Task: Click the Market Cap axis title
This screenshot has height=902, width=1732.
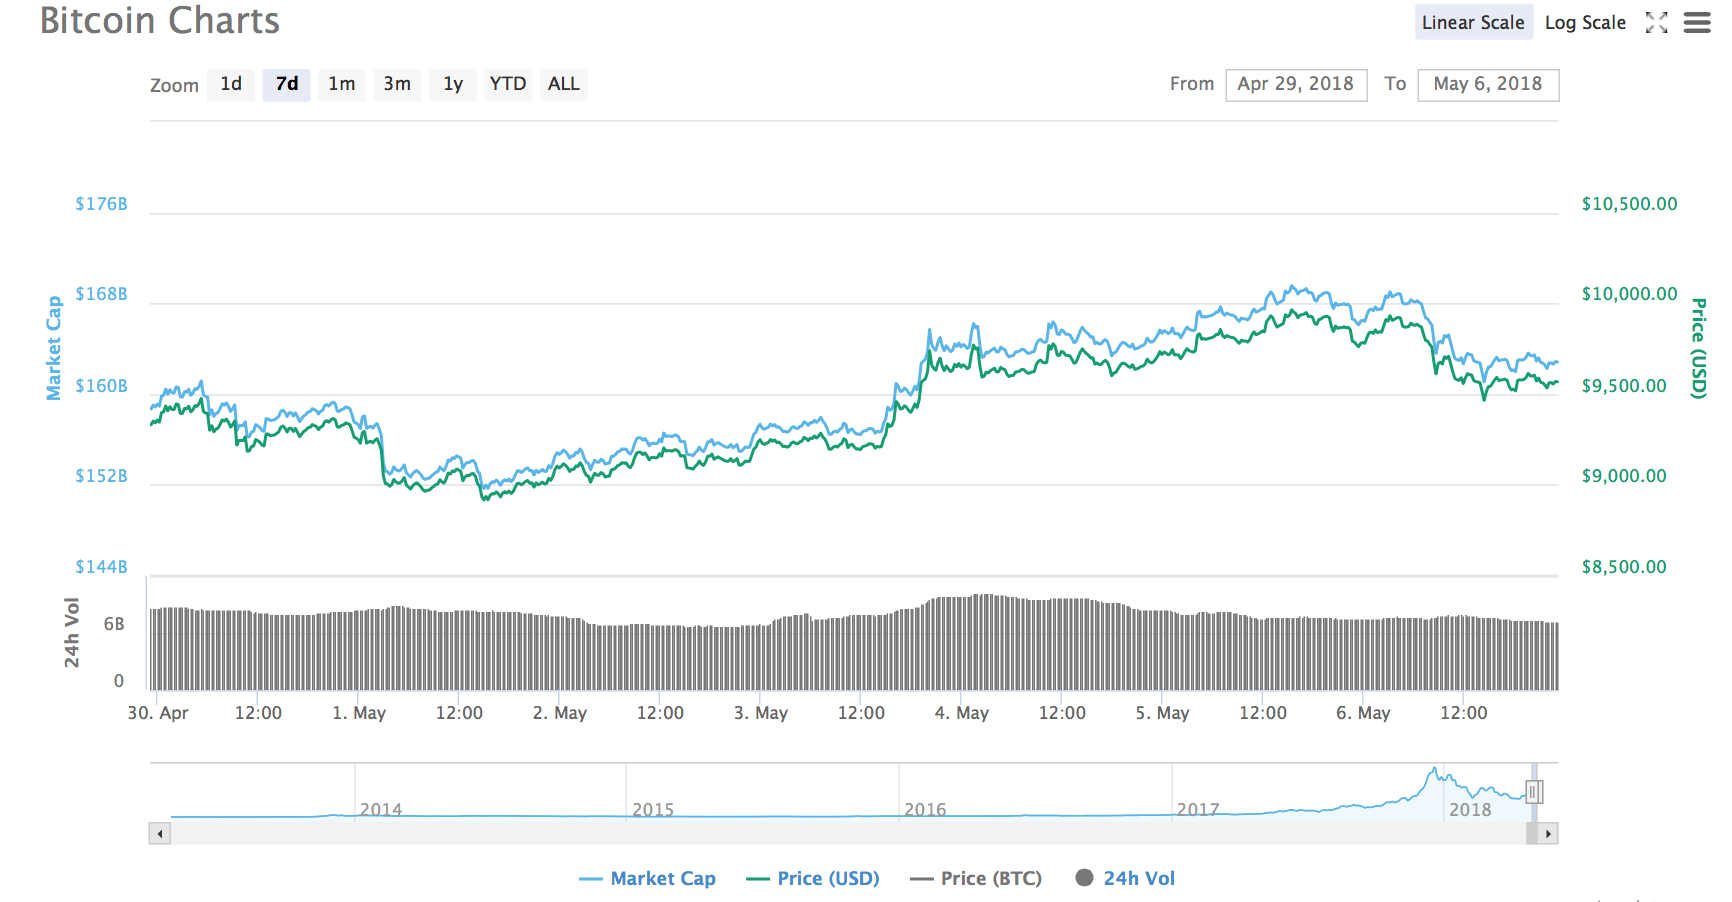Action: [54, 348]
